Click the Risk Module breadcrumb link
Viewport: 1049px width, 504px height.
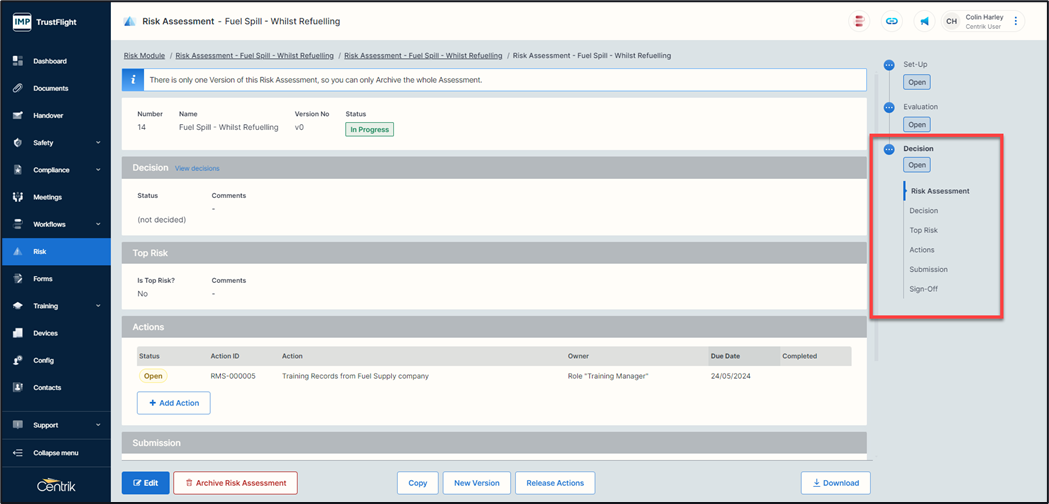[x=144, y=56]
